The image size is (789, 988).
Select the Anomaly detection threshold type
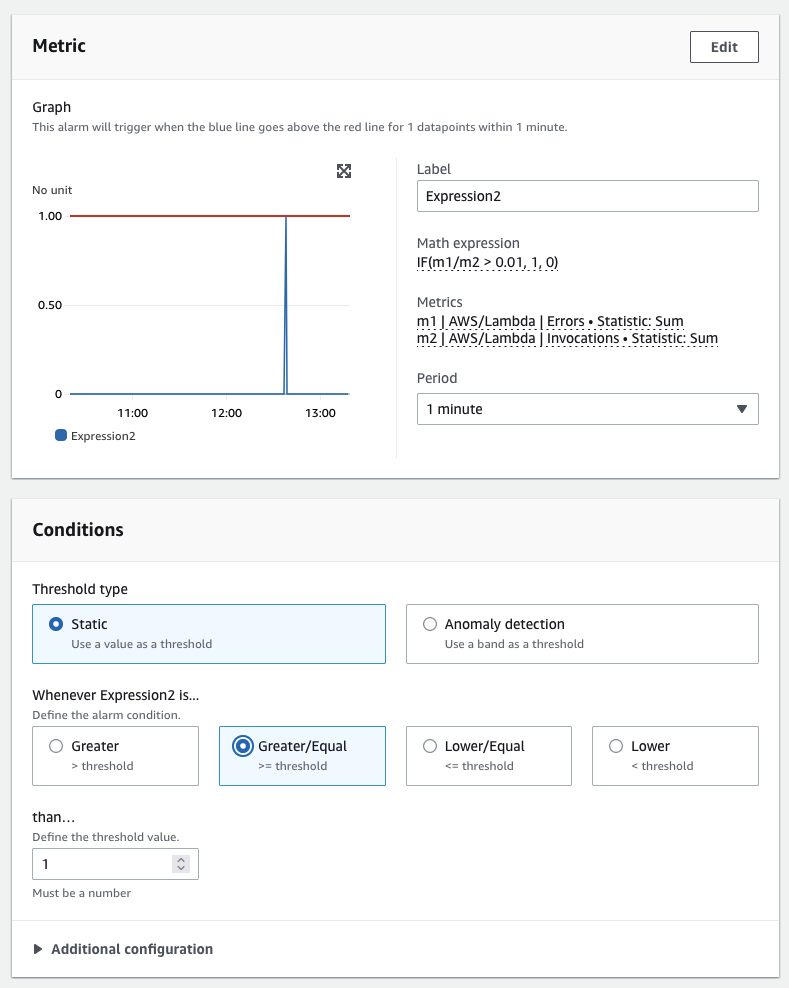[x=582, y=634]
